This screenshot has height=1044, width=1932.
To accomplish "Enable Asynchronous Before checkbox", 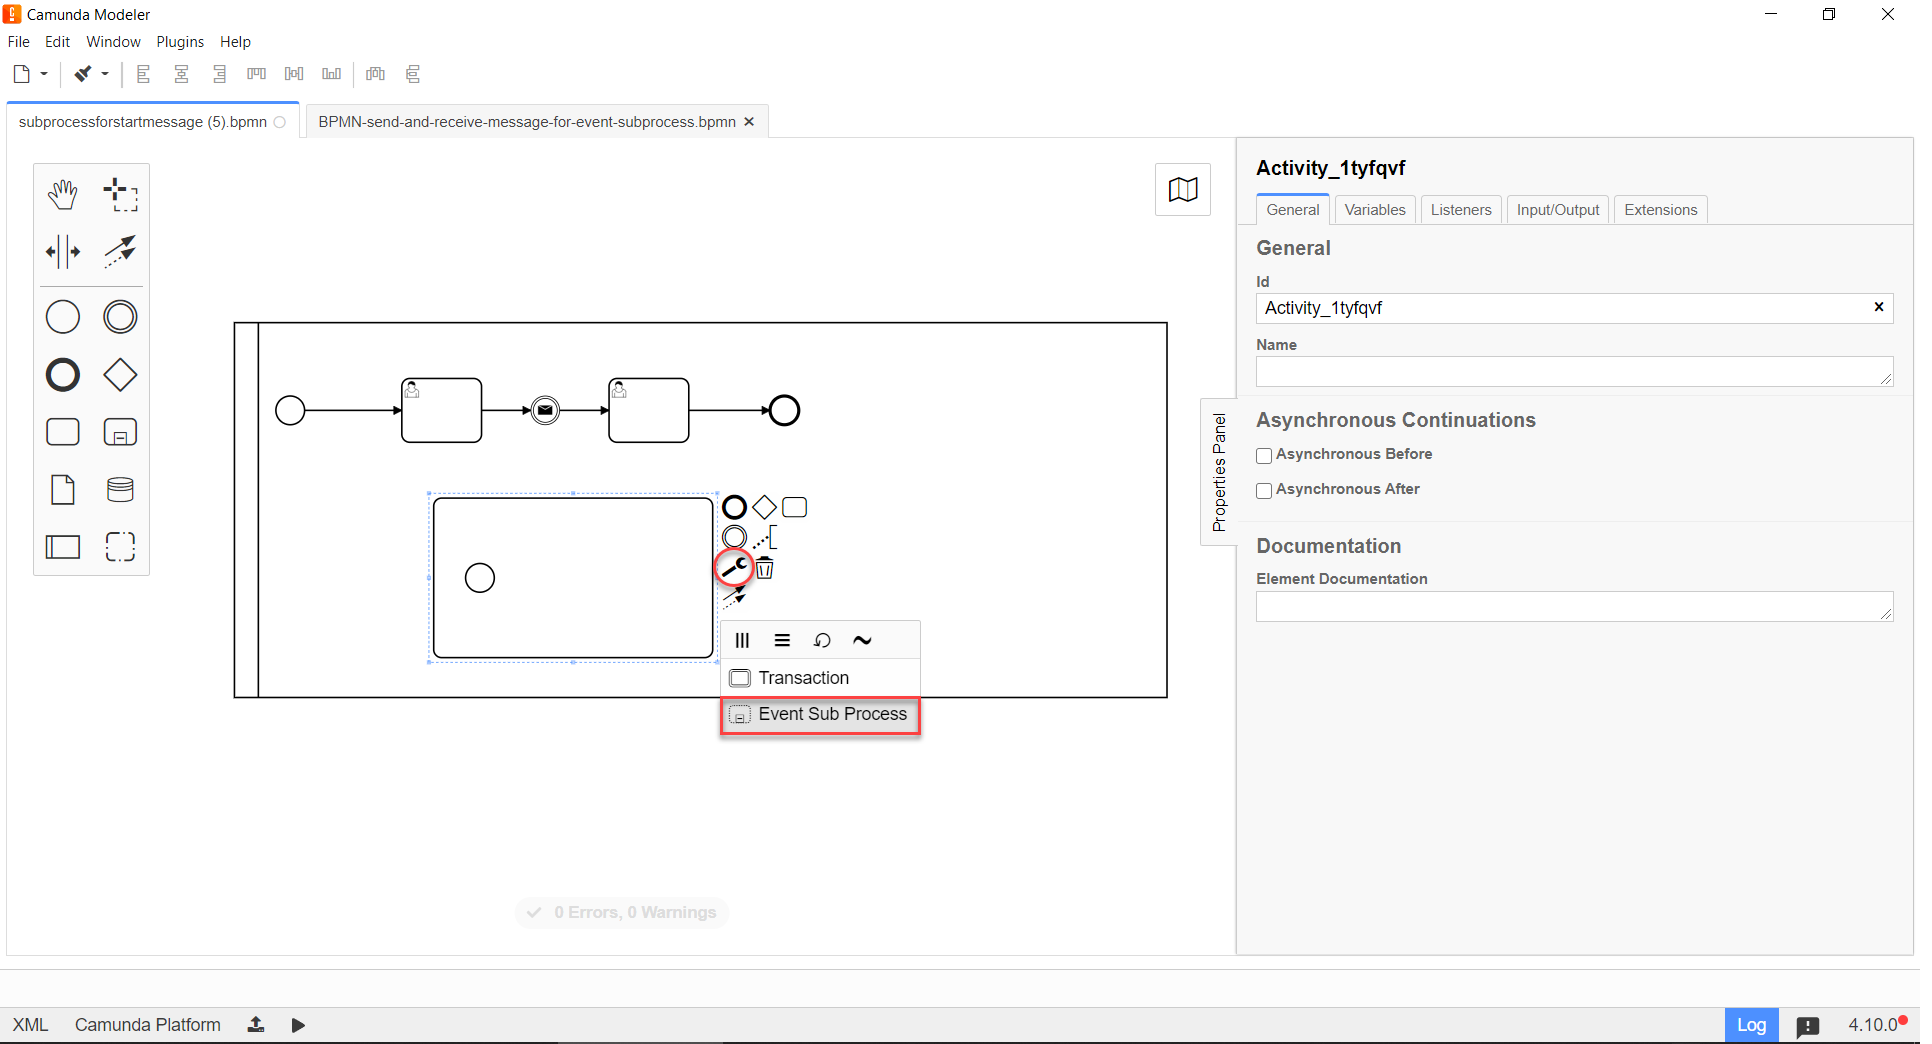I will tap(1264, 456).
